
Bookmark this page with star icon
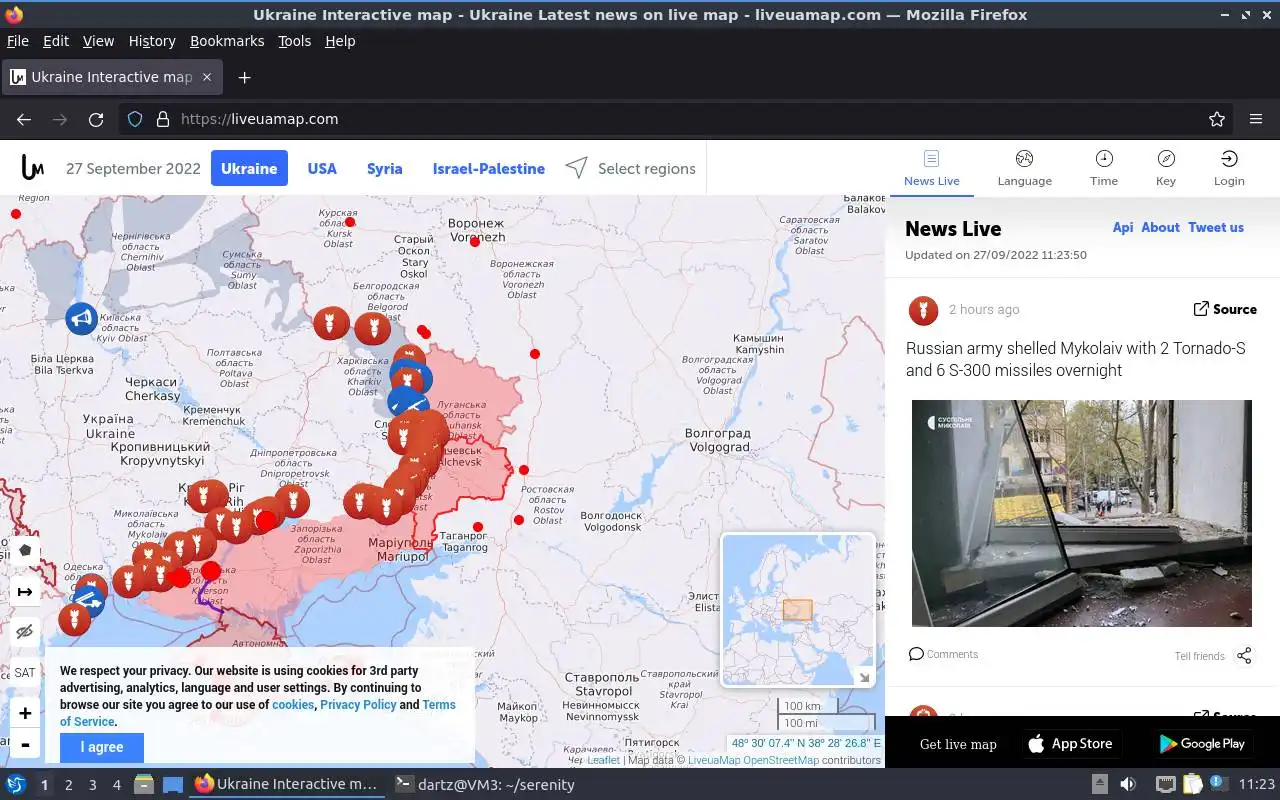[x=1217, y=119]
